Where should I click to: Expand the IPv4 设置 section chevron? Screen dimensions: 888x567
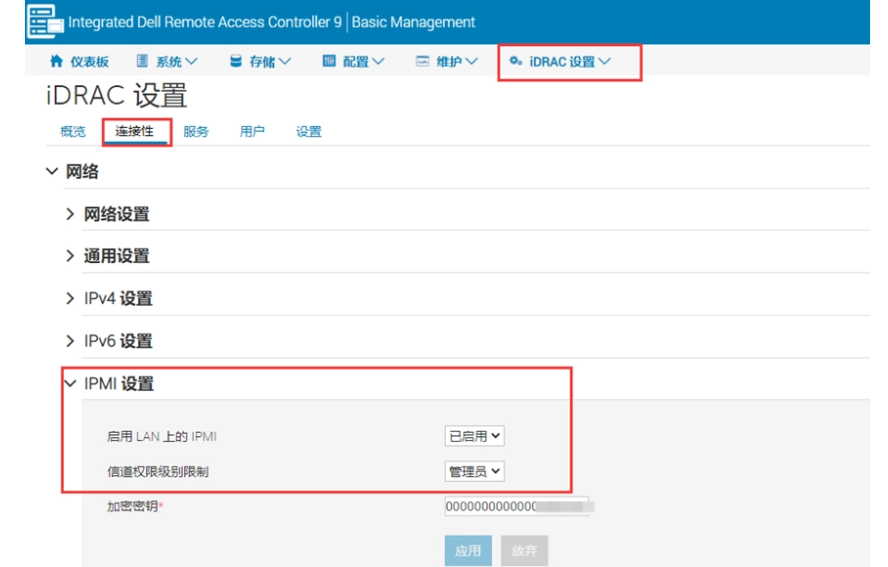tap(70, 299)
